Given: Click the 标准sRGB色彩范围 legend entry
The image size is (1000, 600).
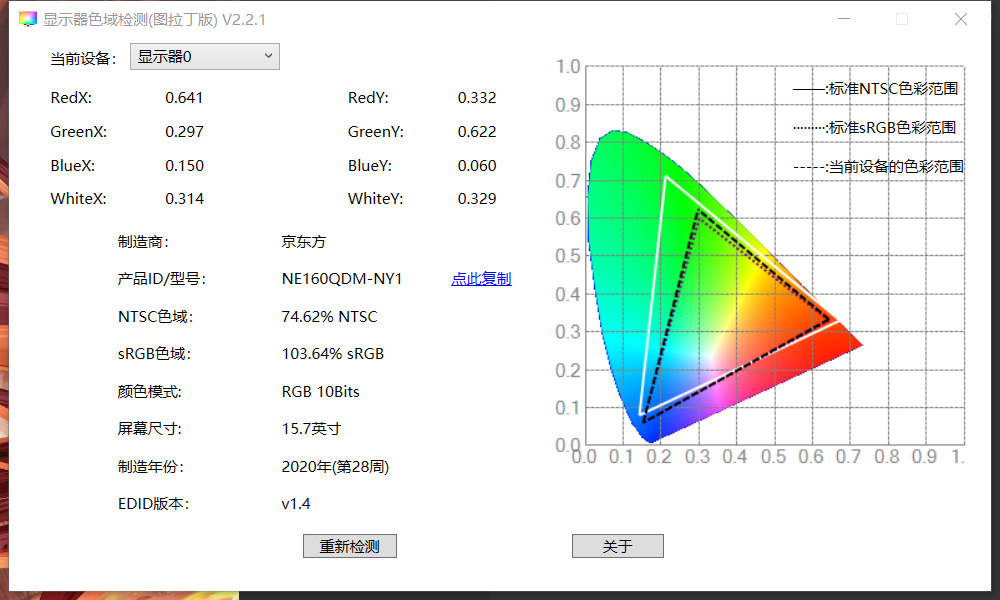Looking at the screenshot, I should (874, 128).
